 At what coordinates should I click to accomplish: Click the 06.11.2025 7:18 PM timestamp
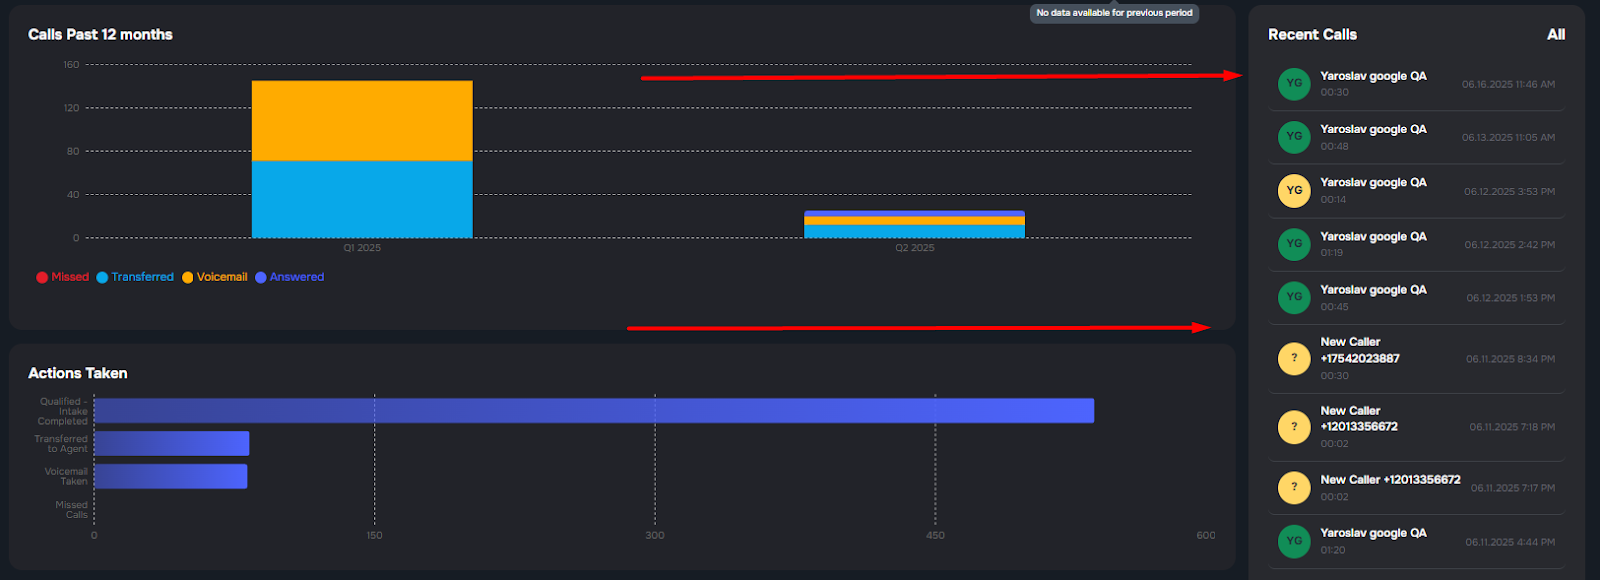click(x=1512, y=427)
